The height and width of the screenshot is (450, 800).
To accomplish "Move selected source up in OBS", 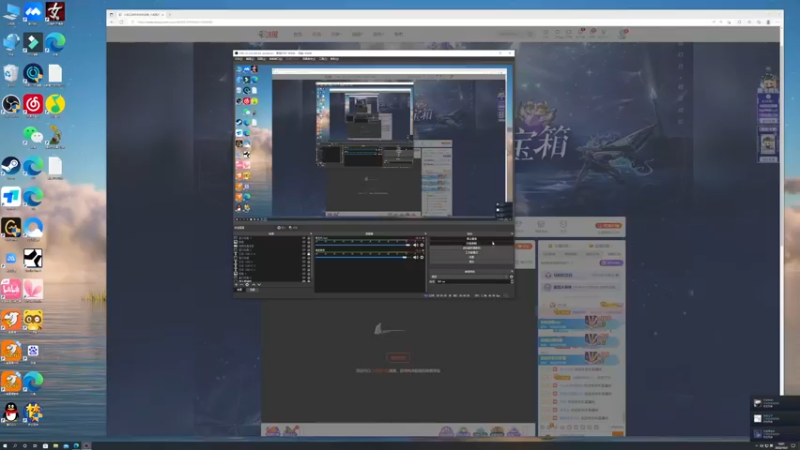I will click(254, 284).
